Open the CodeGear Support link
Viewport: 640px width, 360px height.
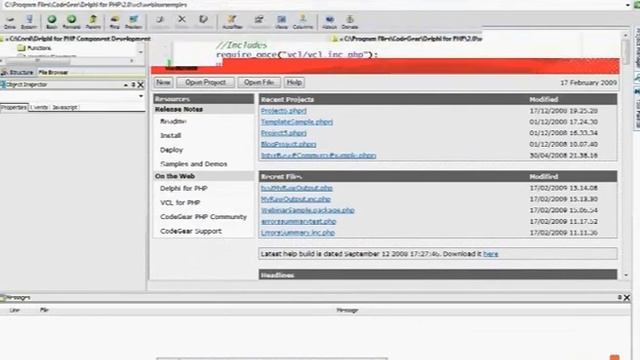(x=191, y=231)
